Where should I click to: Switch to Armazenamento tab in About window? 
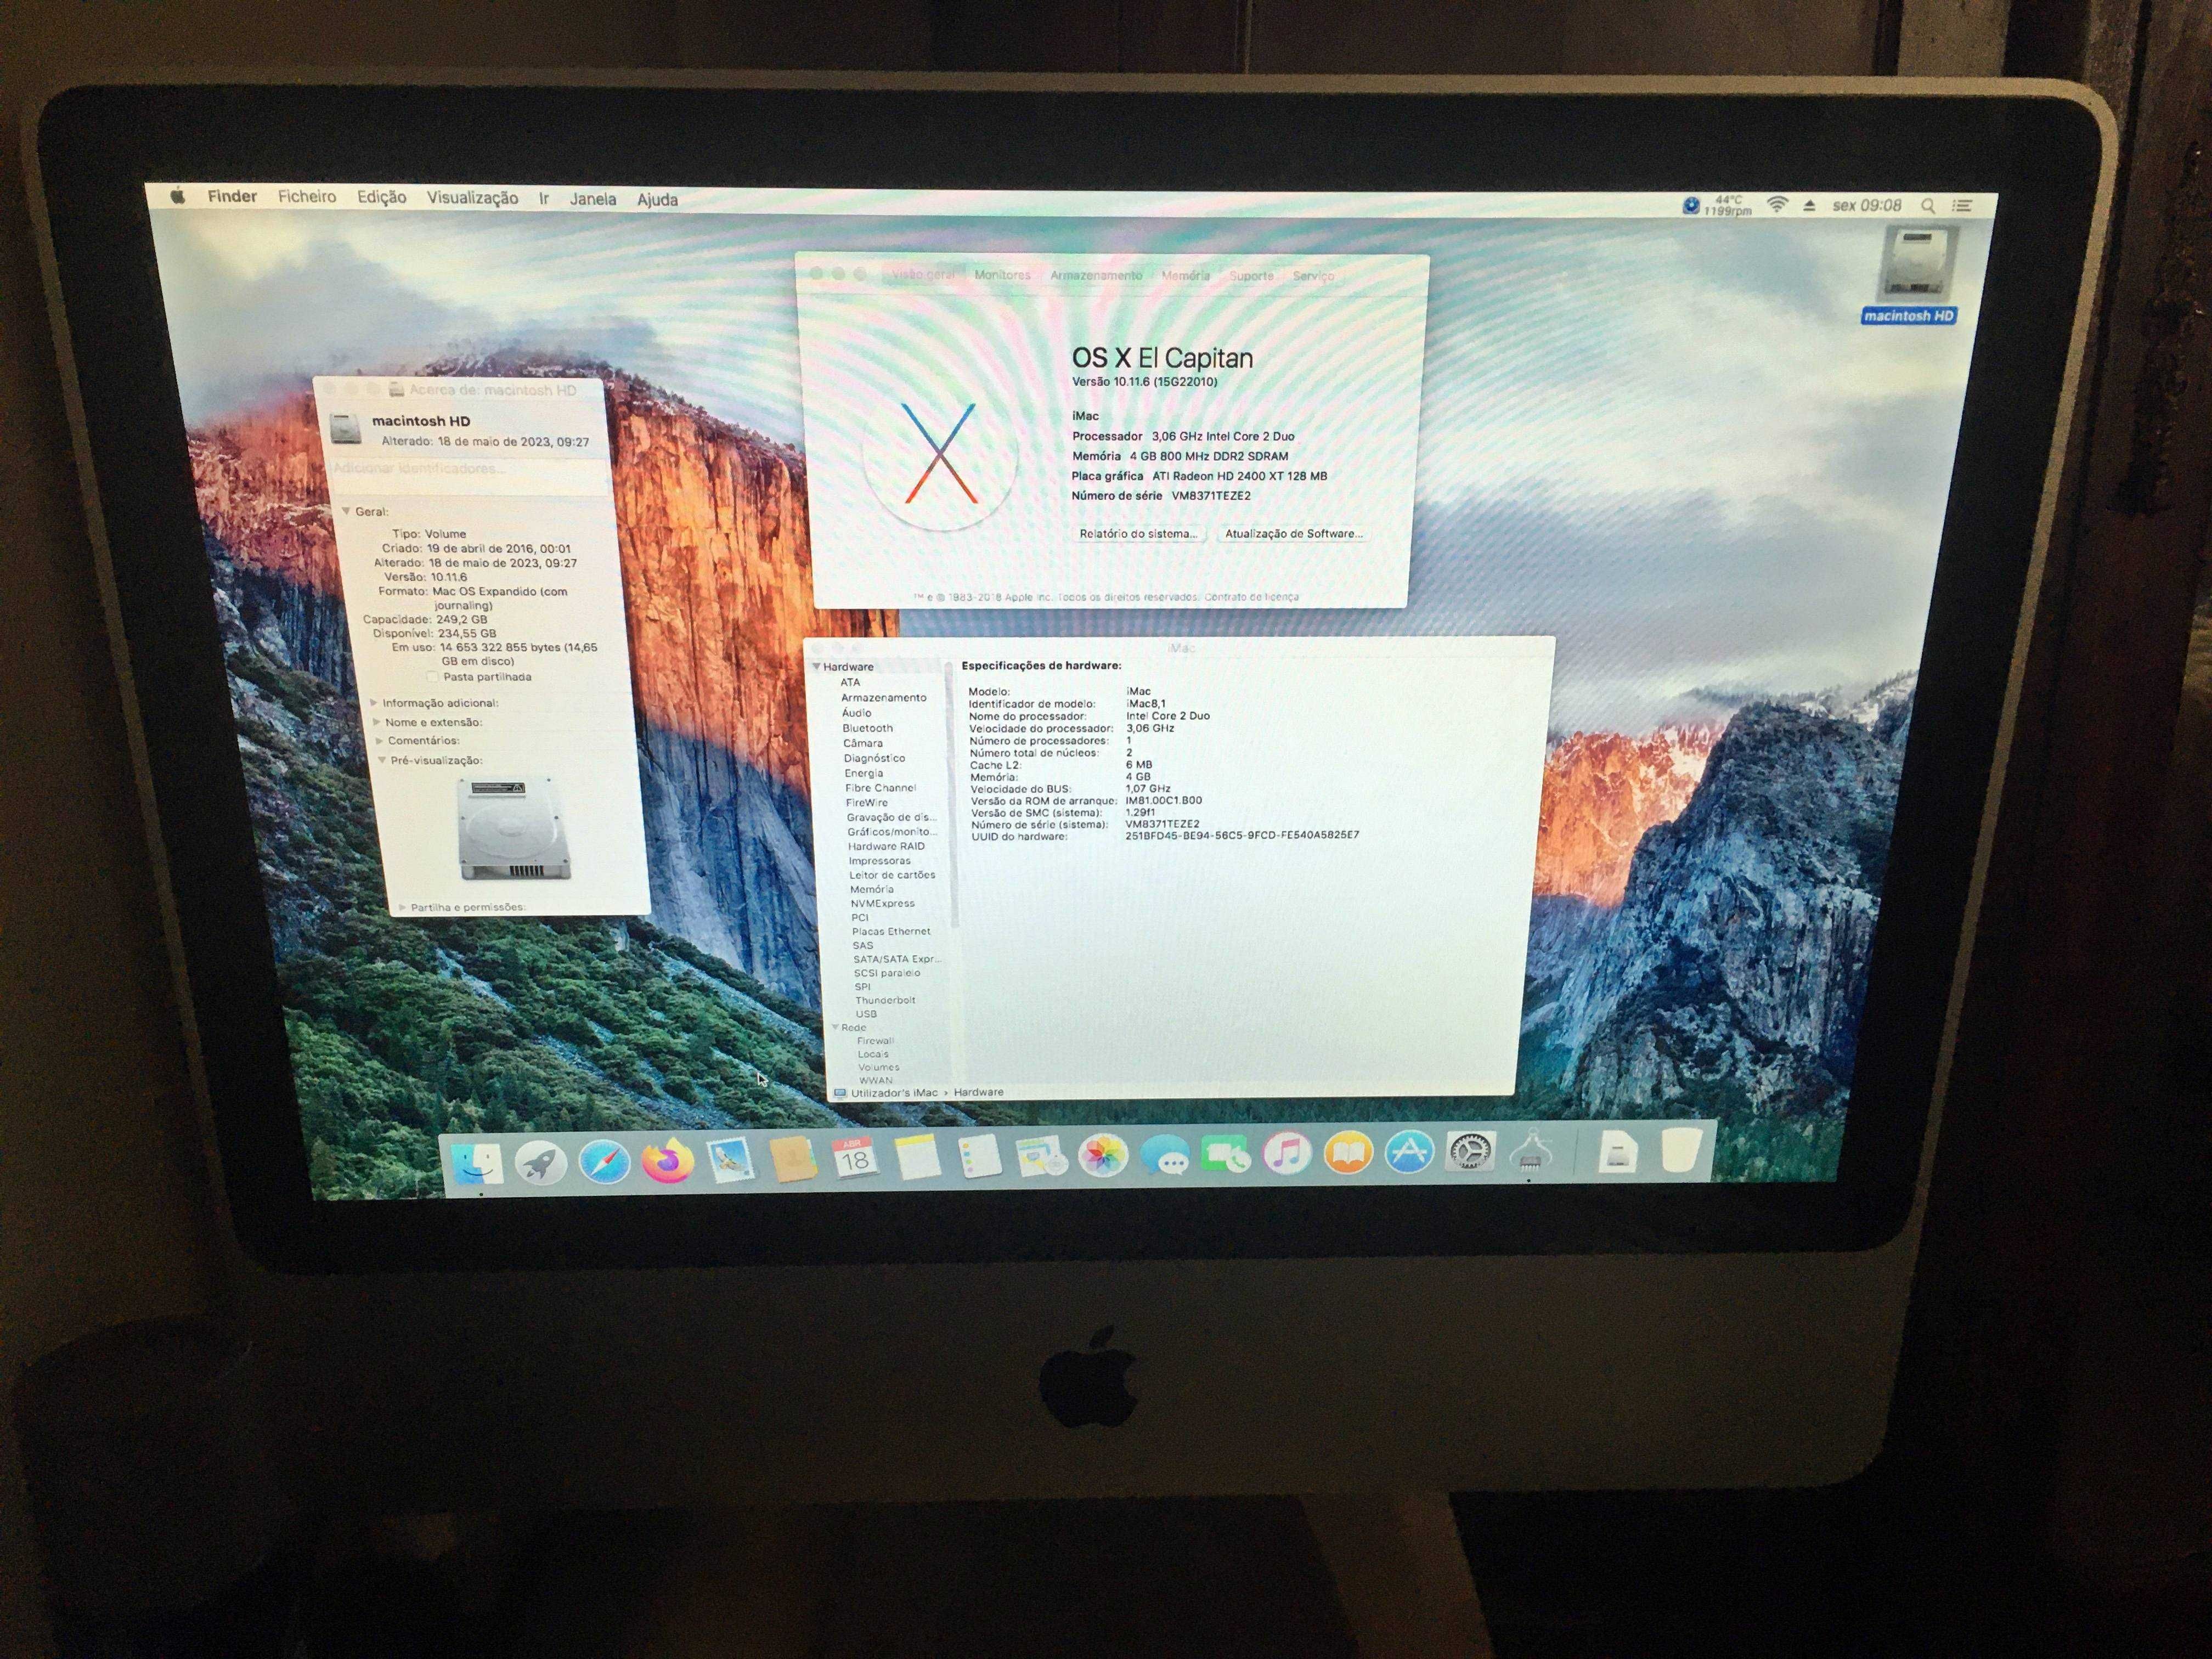(1096, 275)
